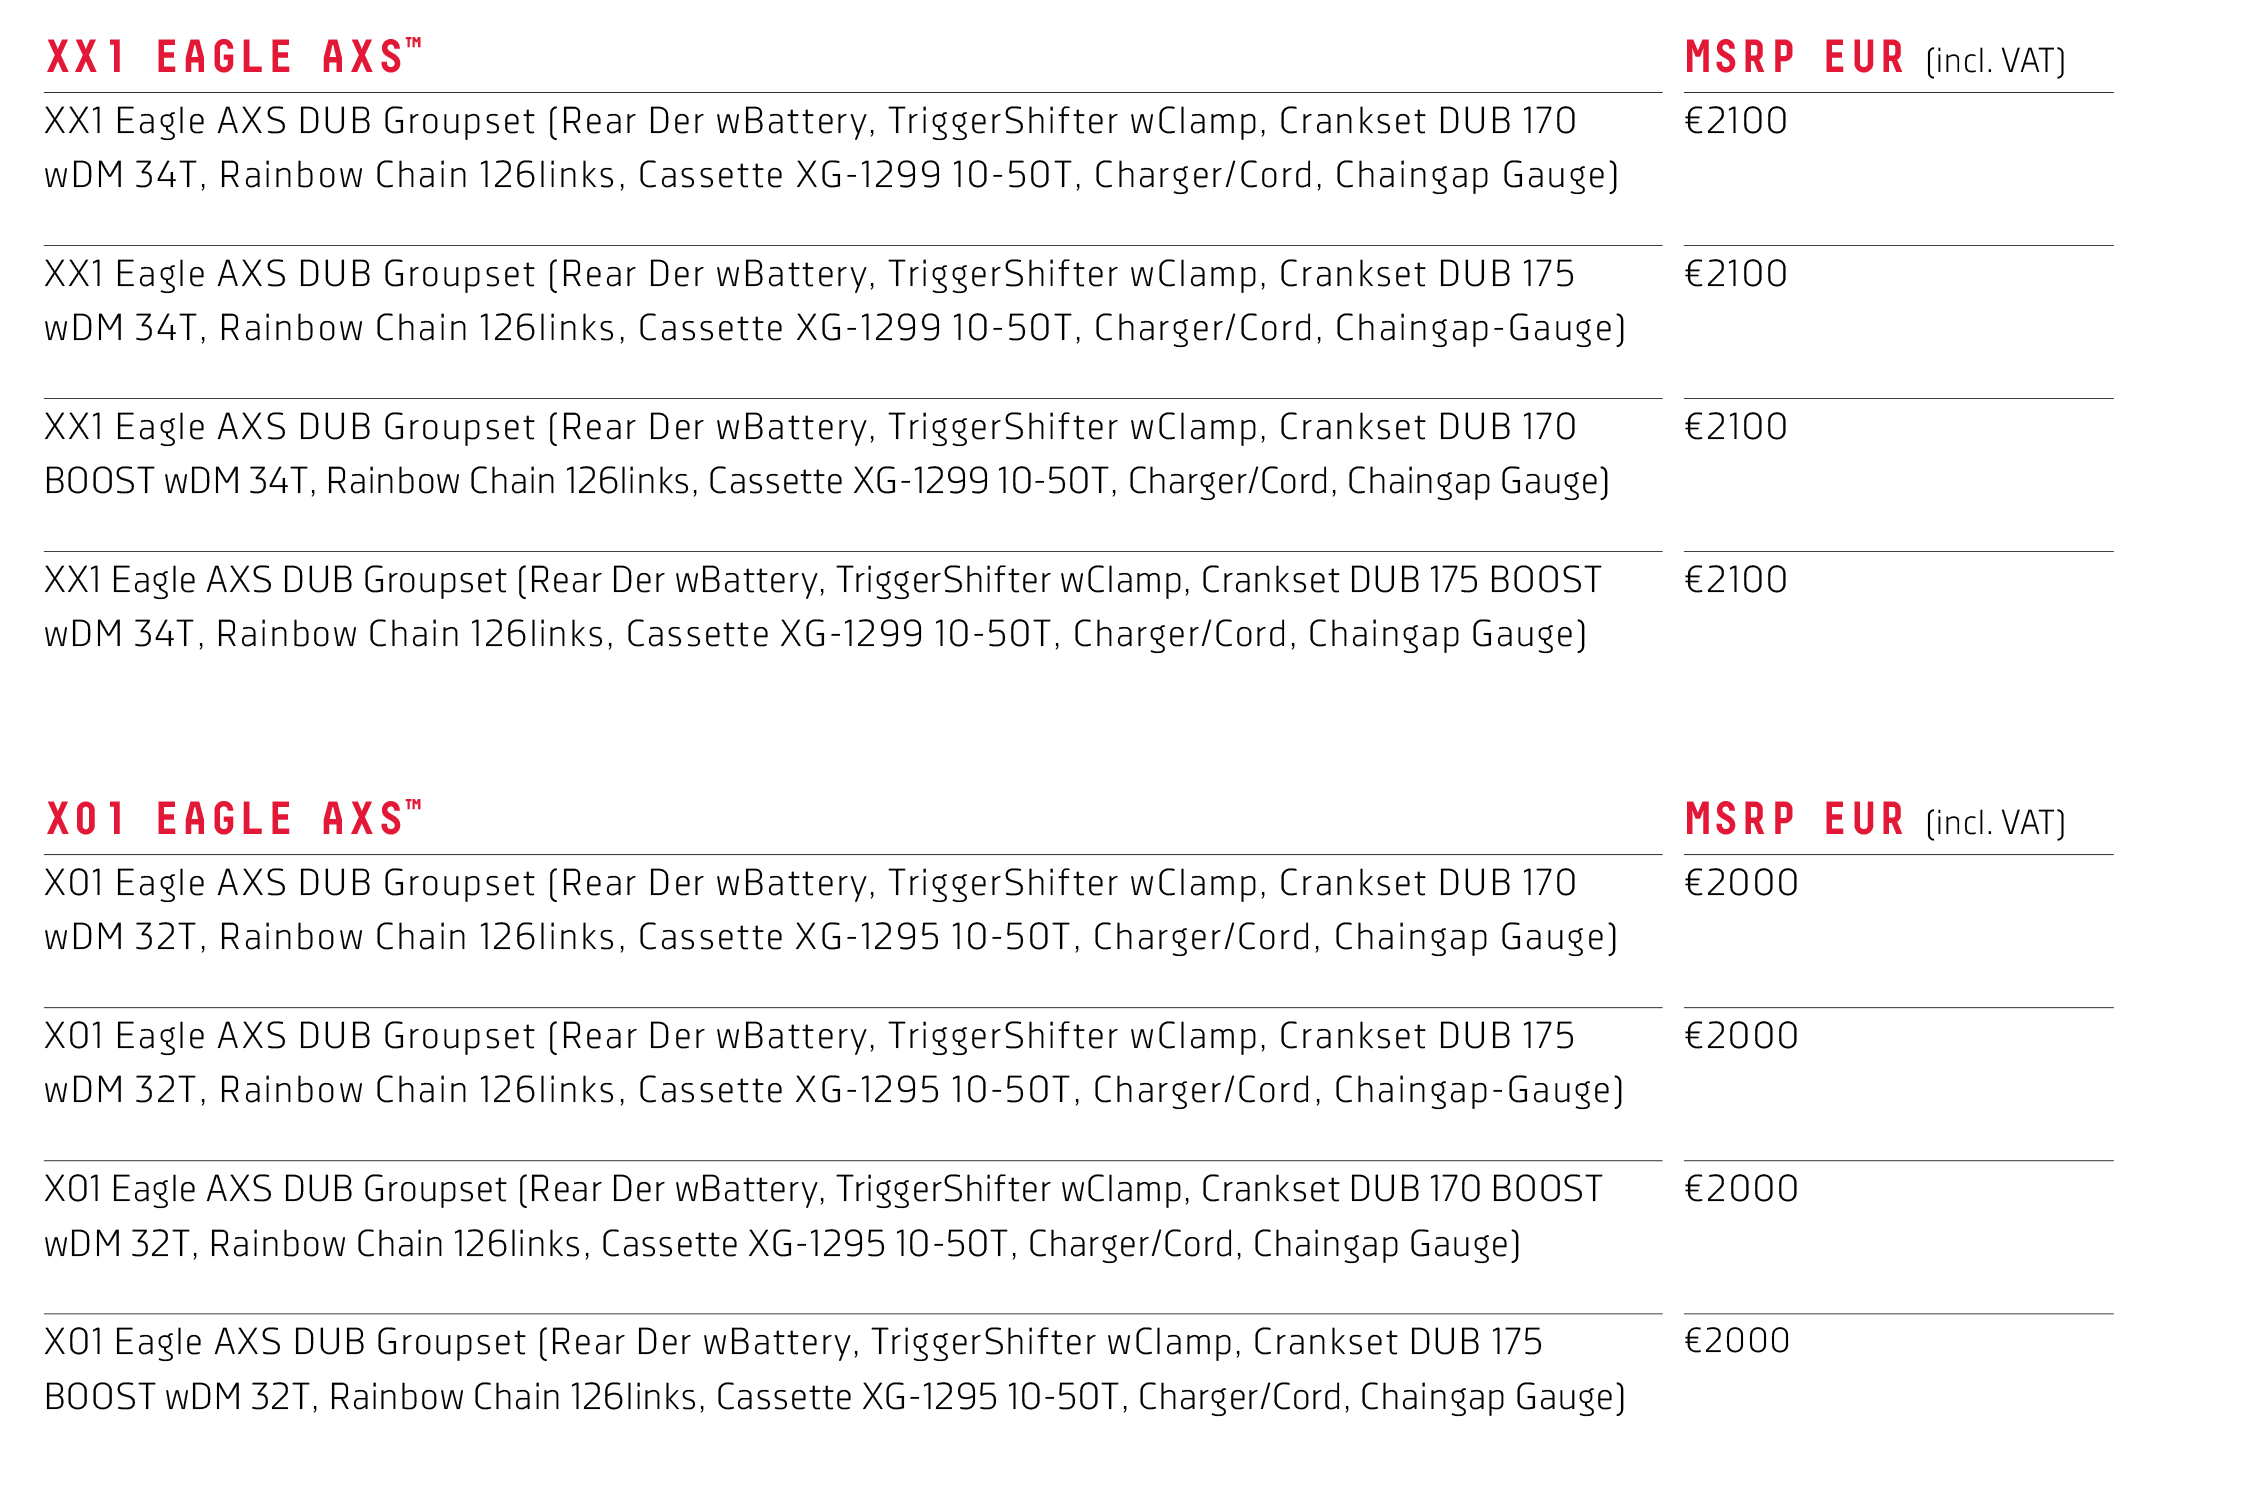Select XX1 groupset description with DUB 170 BOOST crankset
Screen dimensions: 2264x1509
[826, 454]
